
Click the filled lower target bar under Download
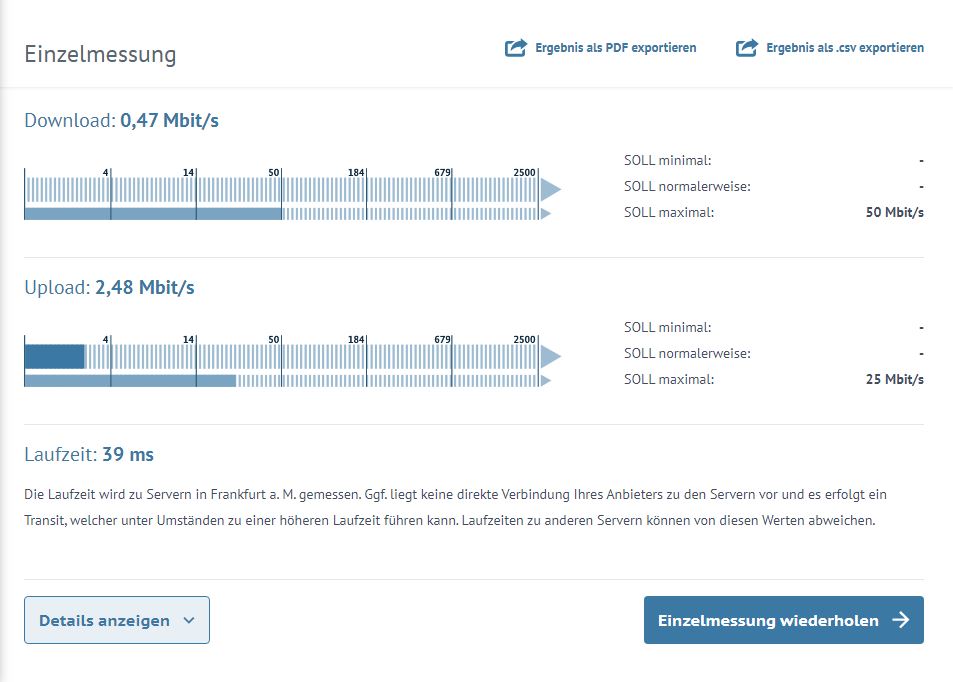pyautogui.click(x=152, y=213)
